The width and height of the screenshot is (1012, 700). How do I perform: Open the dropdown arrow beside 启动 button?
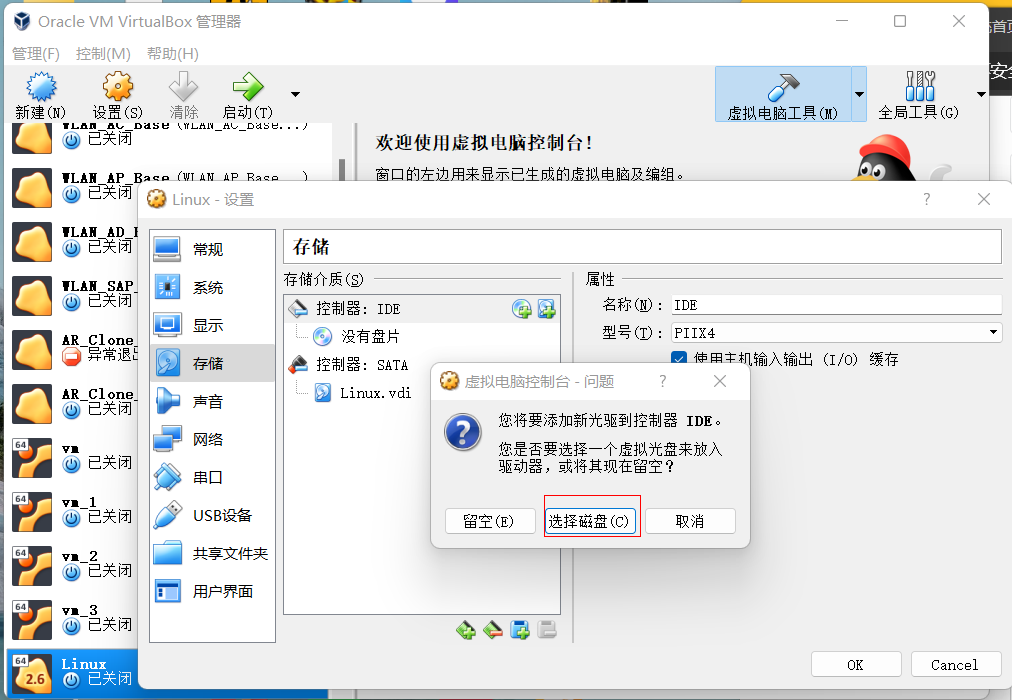295,94
